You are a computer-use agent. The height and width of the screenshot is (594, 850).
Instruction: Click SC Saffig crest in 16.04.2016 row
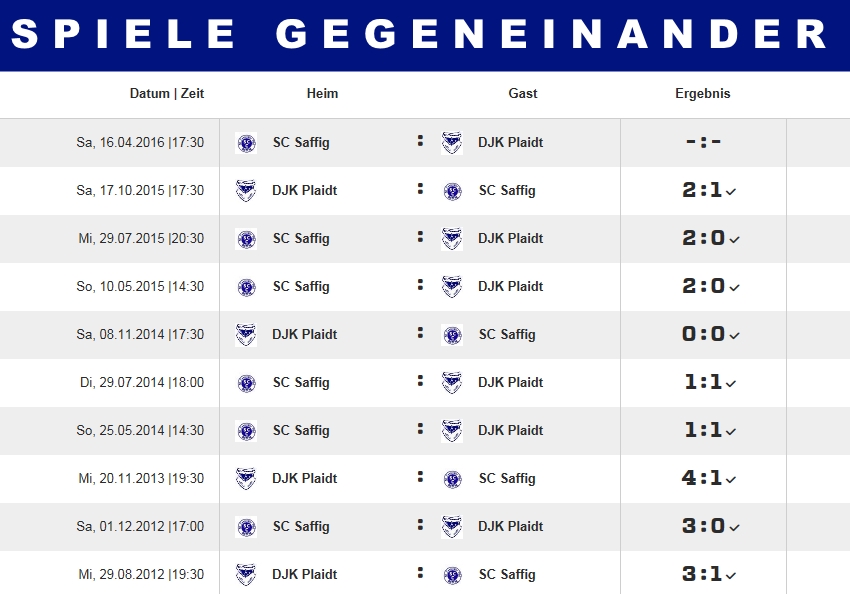[246, 143]
